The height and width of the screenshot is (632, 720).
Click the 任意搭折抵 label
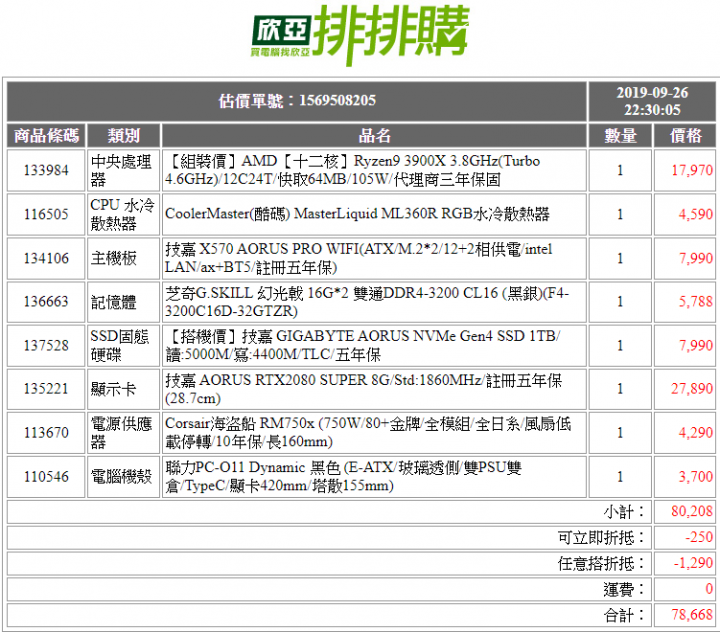(x=602, y=564)
